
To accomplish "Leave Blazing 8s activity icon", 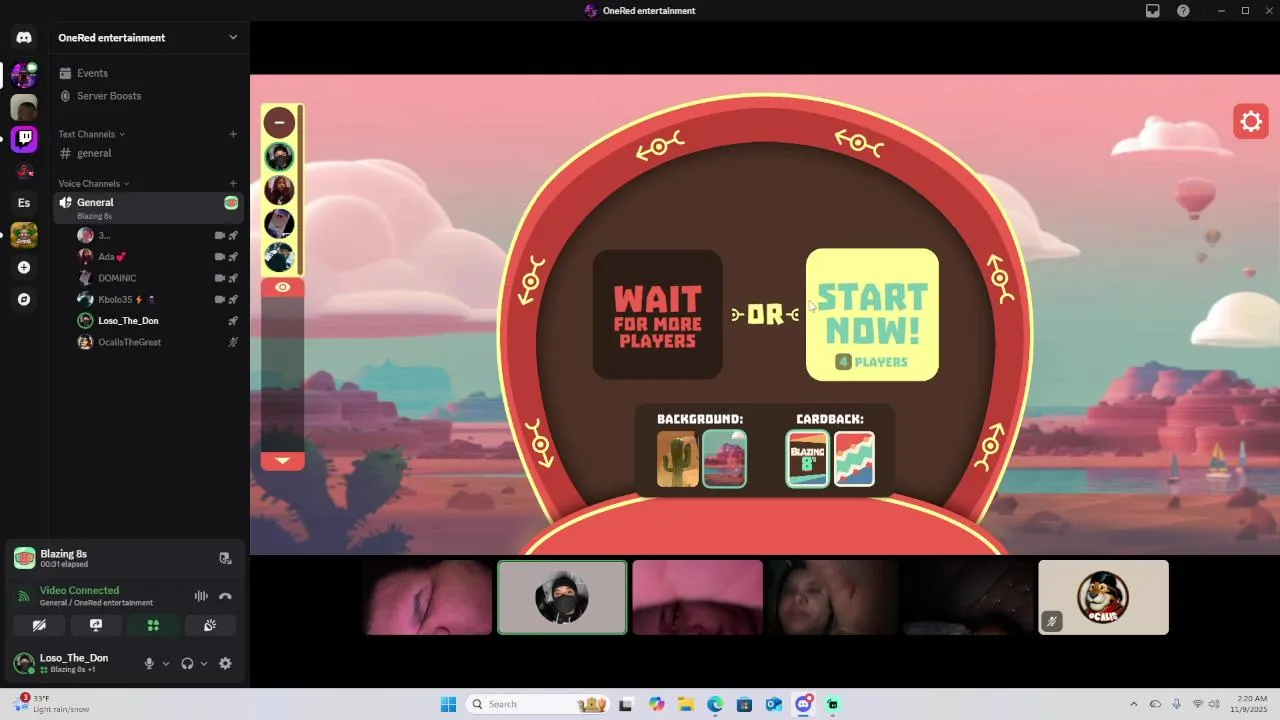I will [x=225, y=558].
